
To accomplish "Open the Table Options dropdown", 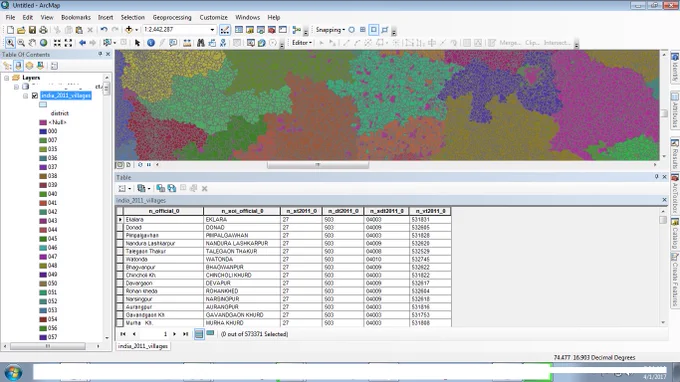I will coord(124,189).
